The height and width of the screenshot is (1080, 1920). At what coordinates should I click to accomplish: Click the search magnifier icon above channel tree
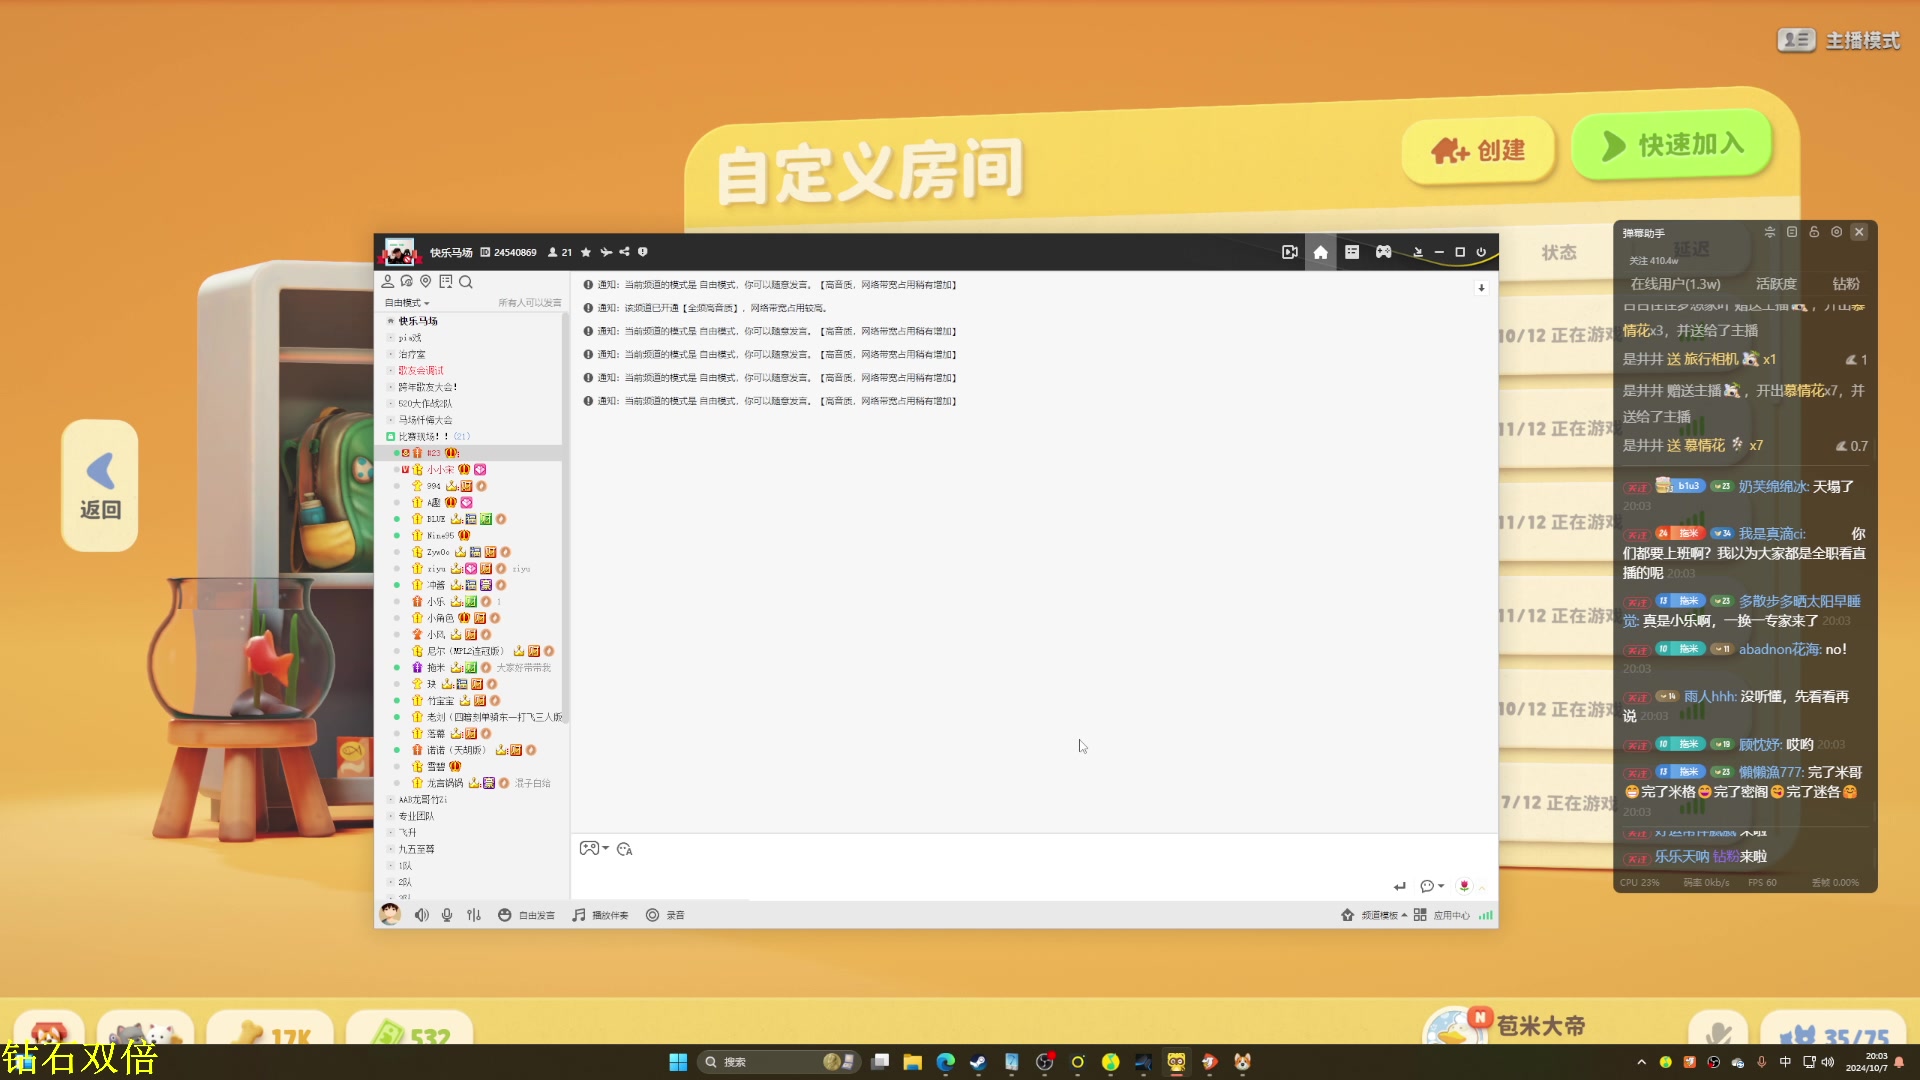pos(466,282)
